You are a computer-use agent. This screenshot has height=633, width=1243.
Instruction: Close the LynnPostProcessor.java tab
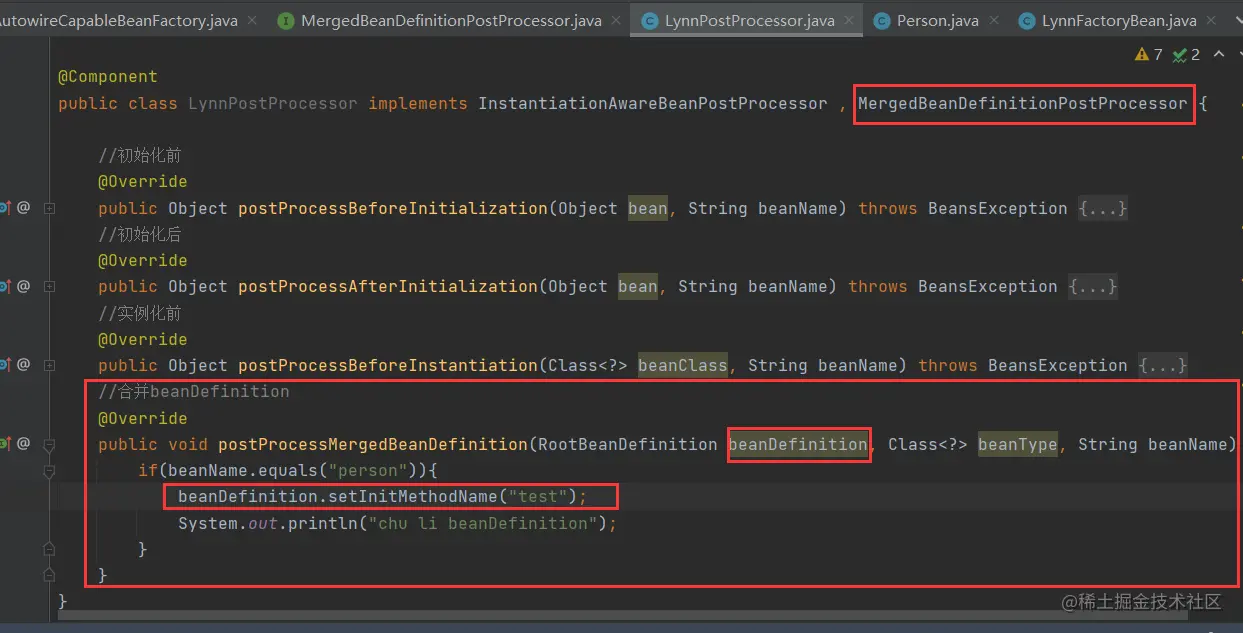[x=848, y=20]
